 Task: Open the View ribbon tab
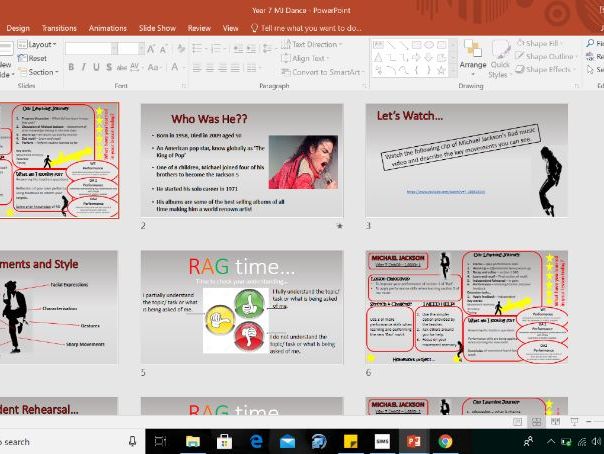click(230, 28)
